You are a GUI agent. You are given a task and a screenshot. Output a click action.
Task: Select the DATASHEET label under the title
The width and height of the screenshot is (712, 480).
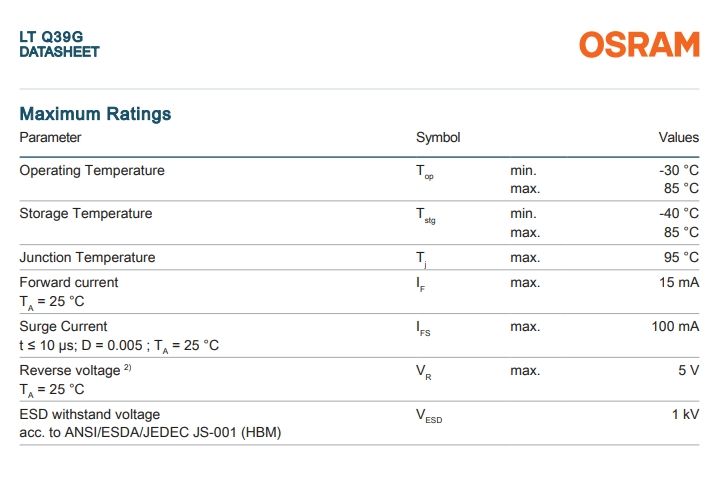(59, 52)
